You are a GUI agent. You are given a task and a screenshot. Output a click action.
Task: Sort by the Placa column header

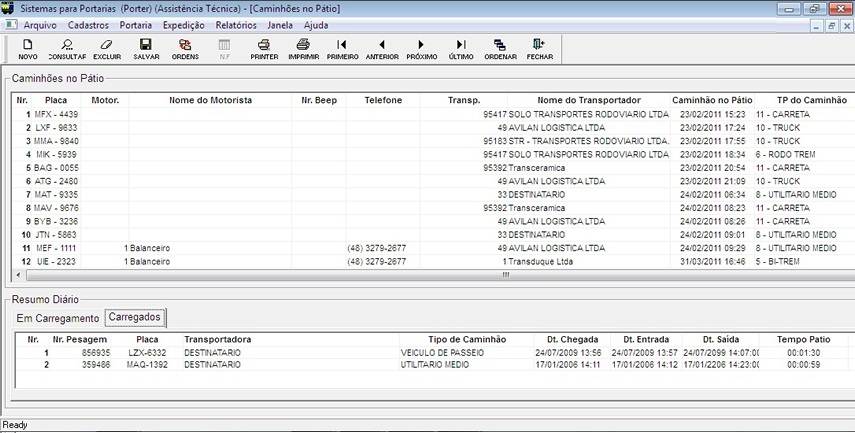tap(56, 101)
